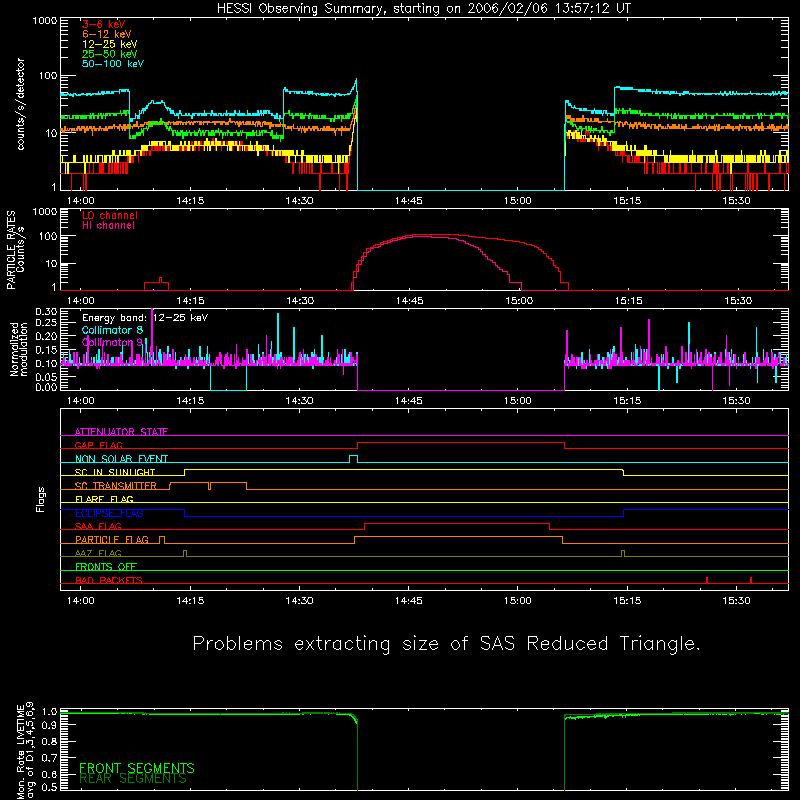This screenshot has height=800, width=800.
Task: Select the PARTICLE FLAG label
Action: coord(112,540)
